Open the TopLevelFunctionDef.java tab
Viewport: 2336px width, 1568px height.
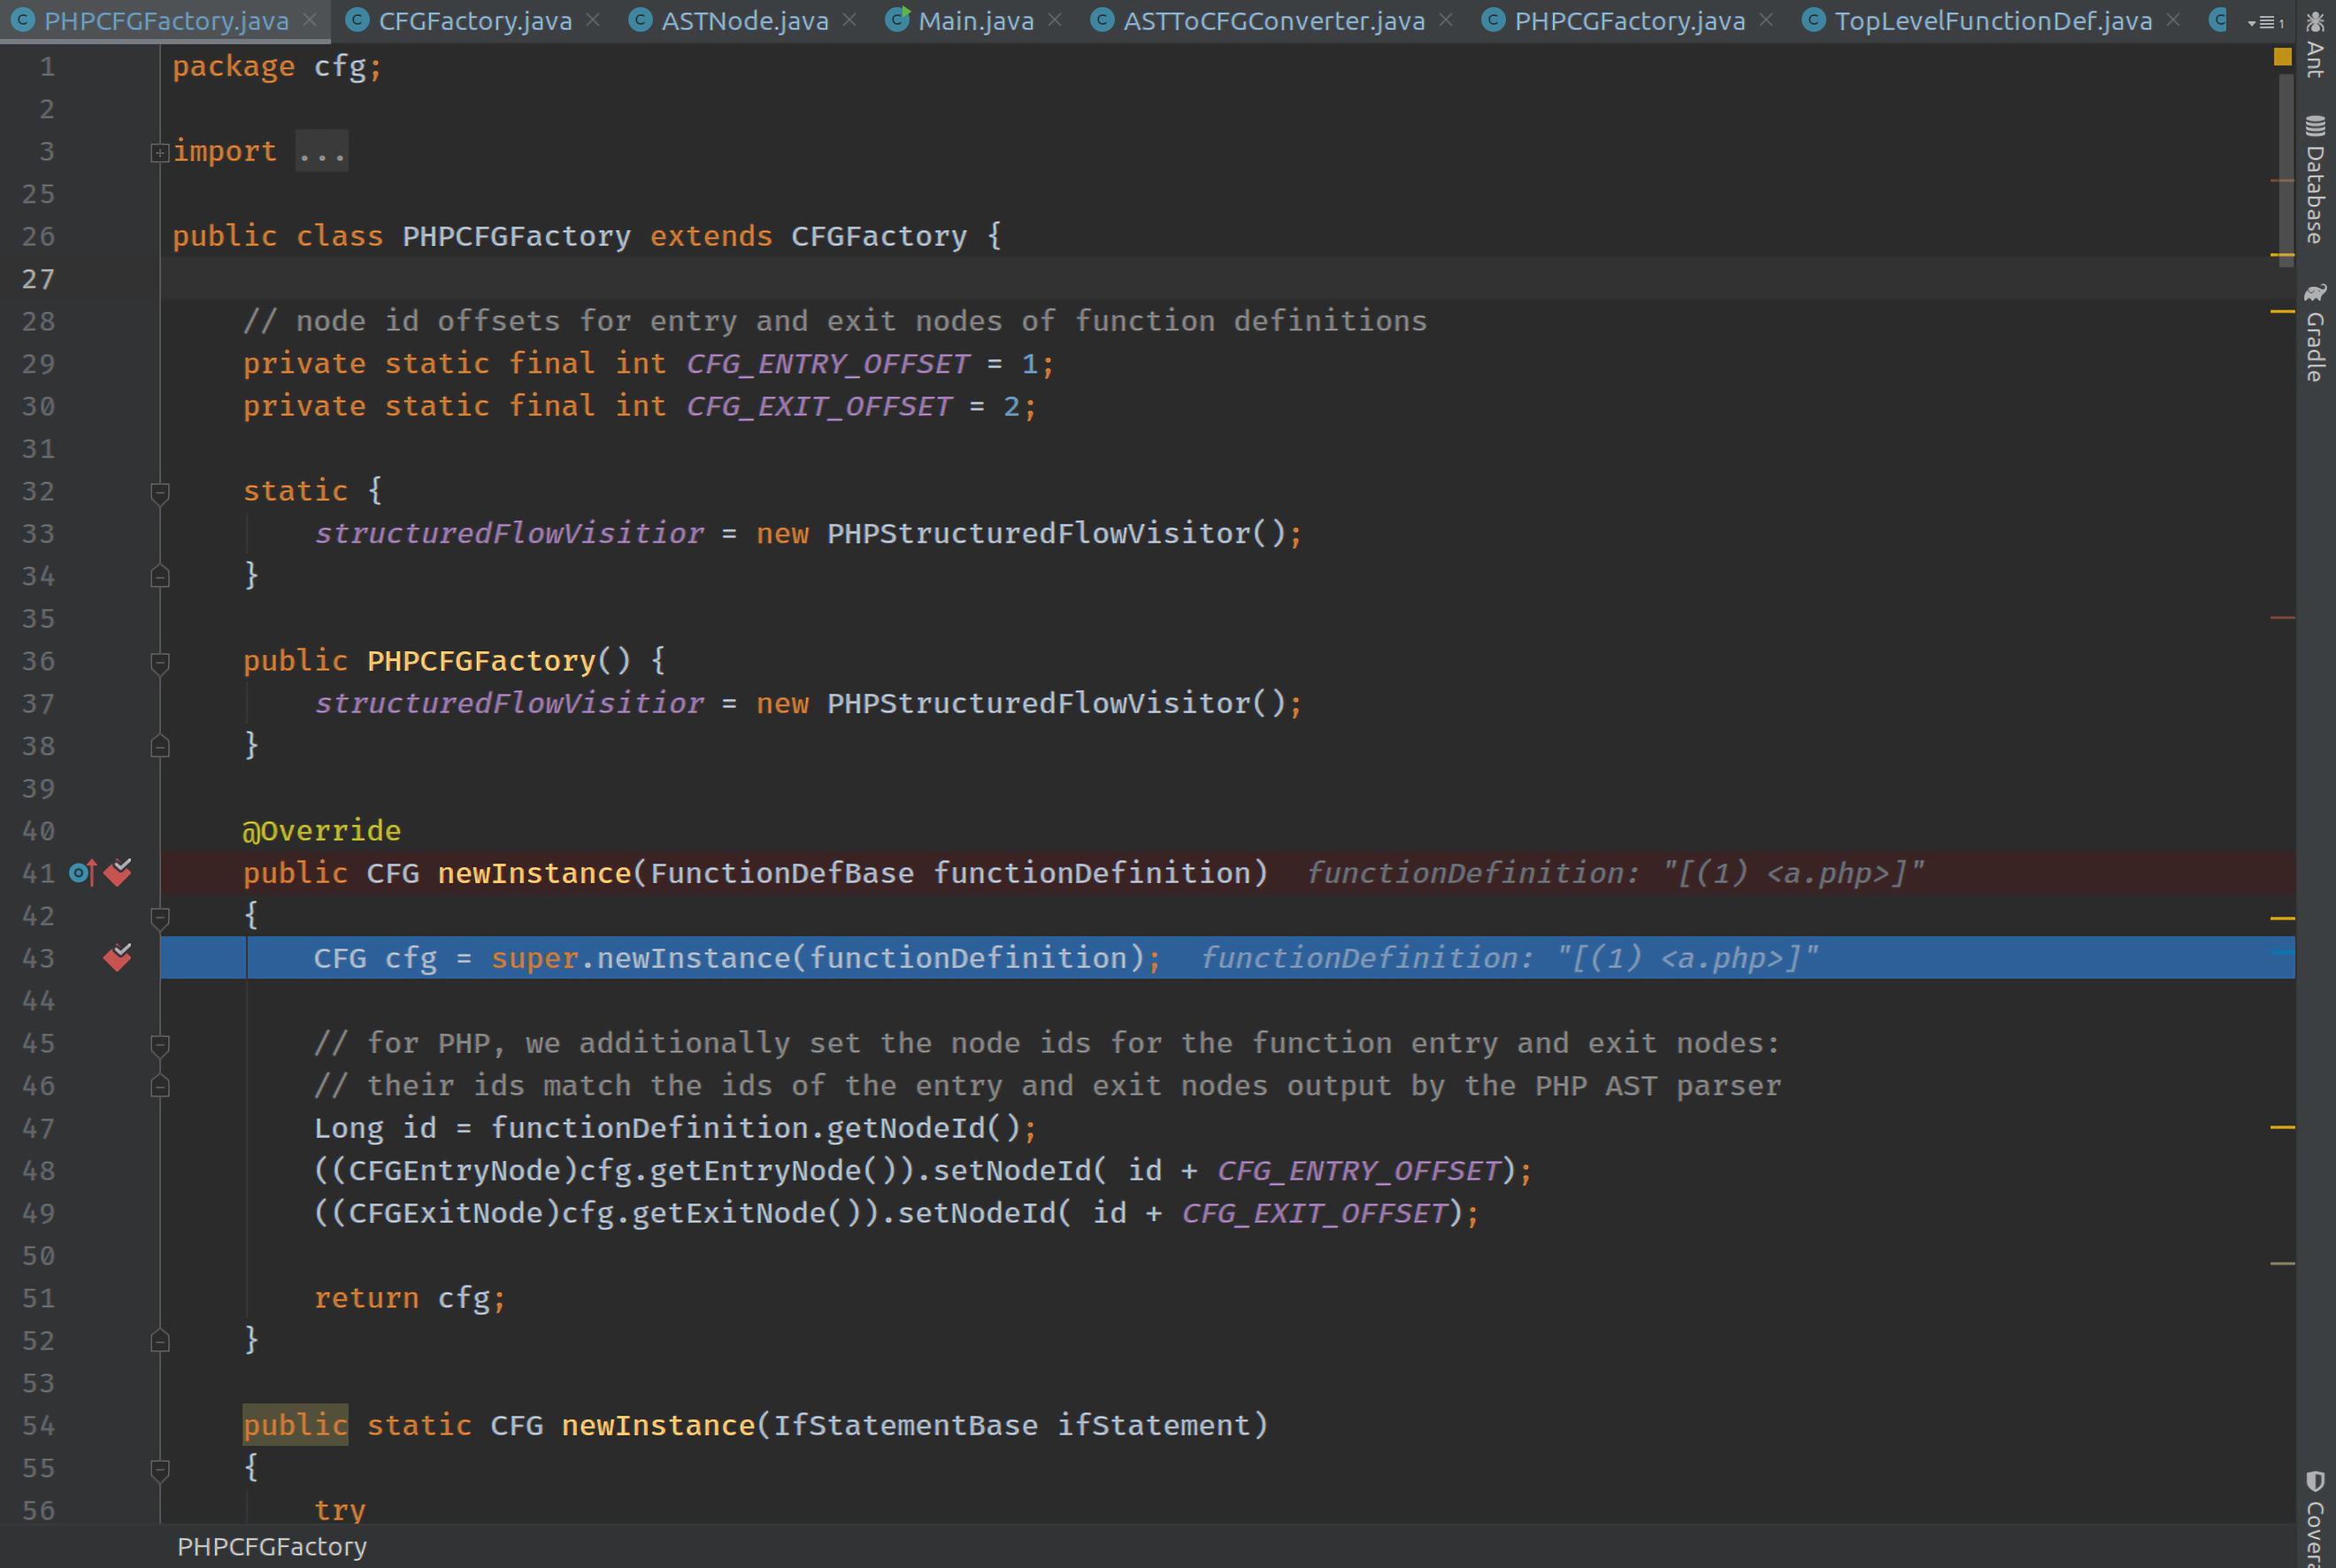point(1993,21)
